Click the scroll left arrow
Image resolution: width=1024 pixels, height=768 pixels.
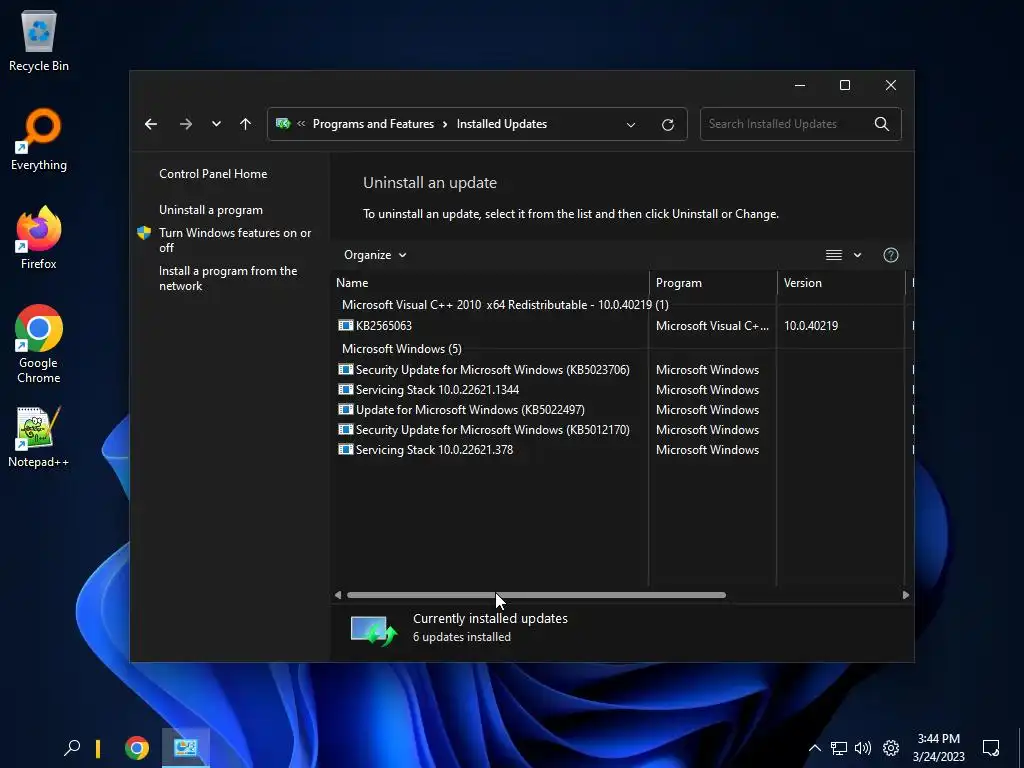point(338,595)
